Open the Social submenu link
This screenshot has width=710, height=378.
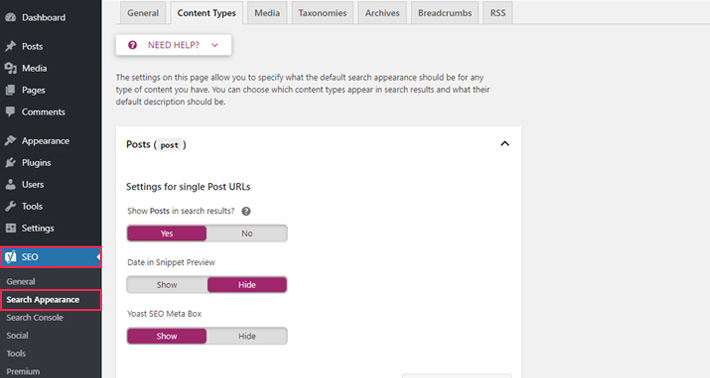(17, 336)
